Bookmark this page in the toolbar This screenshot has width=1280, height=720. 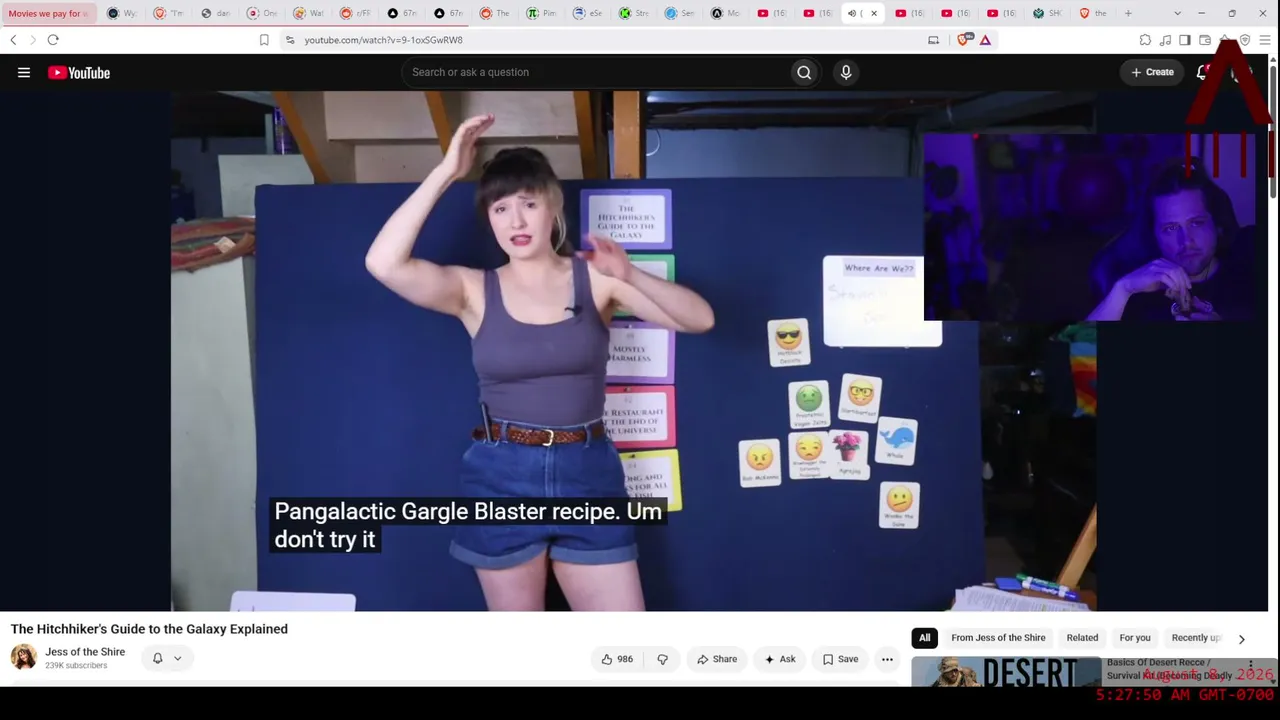pos(264,40)
